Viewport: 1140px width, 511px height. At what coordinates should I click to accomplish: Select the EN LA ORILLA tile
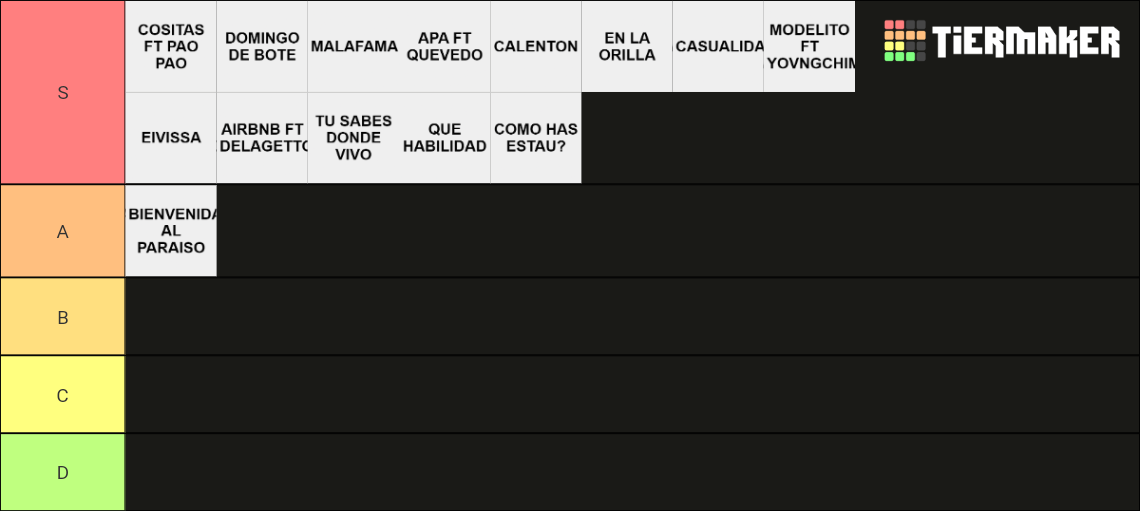[x=627, y=47]
